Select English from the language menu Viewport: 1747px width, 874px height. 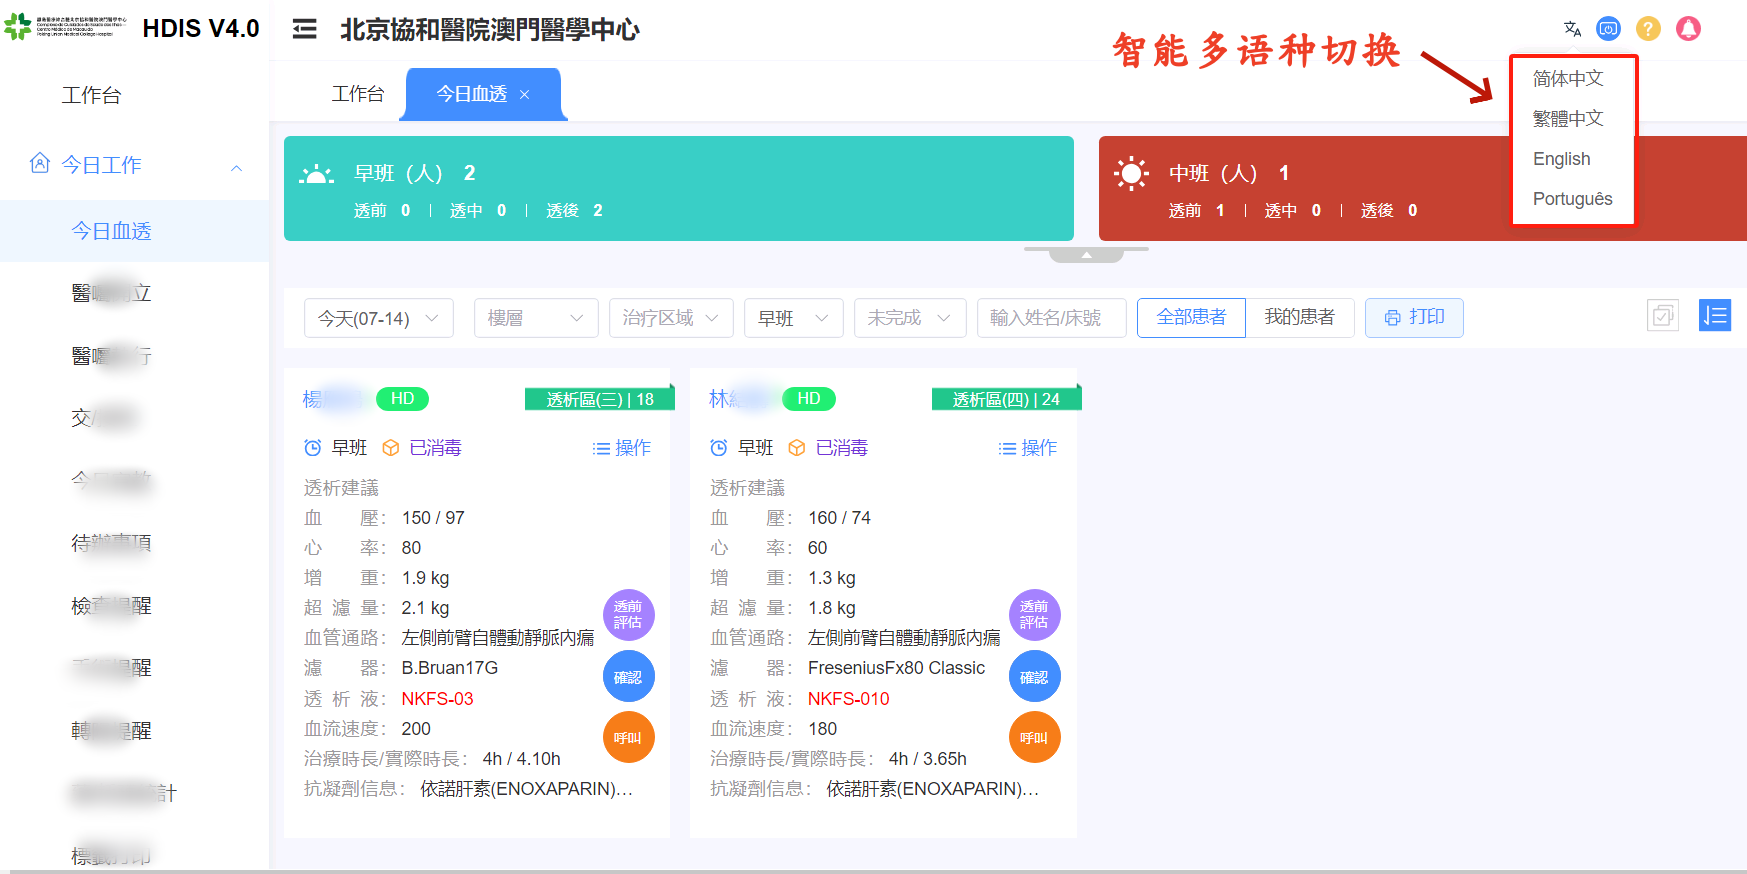1561,159
